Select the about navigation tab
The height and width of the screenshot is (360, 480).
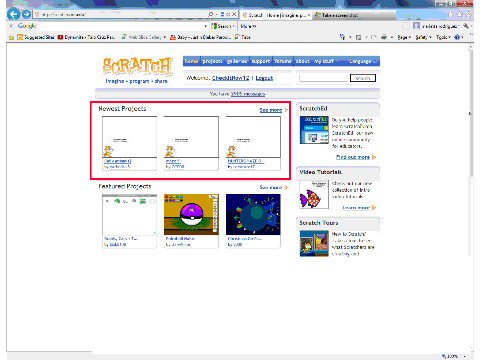coord(303,61)
